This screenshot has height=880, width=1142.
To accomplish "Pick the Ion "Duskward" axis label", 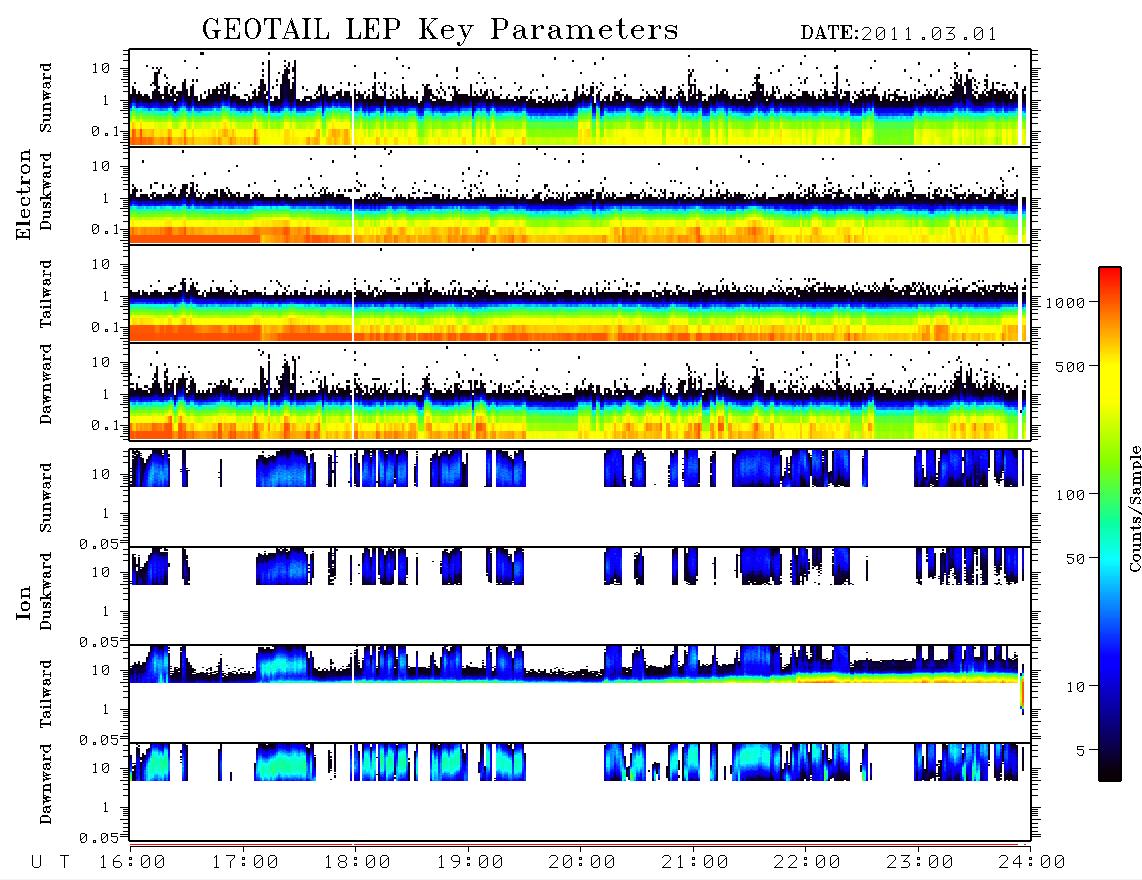I will click(46, 592).
